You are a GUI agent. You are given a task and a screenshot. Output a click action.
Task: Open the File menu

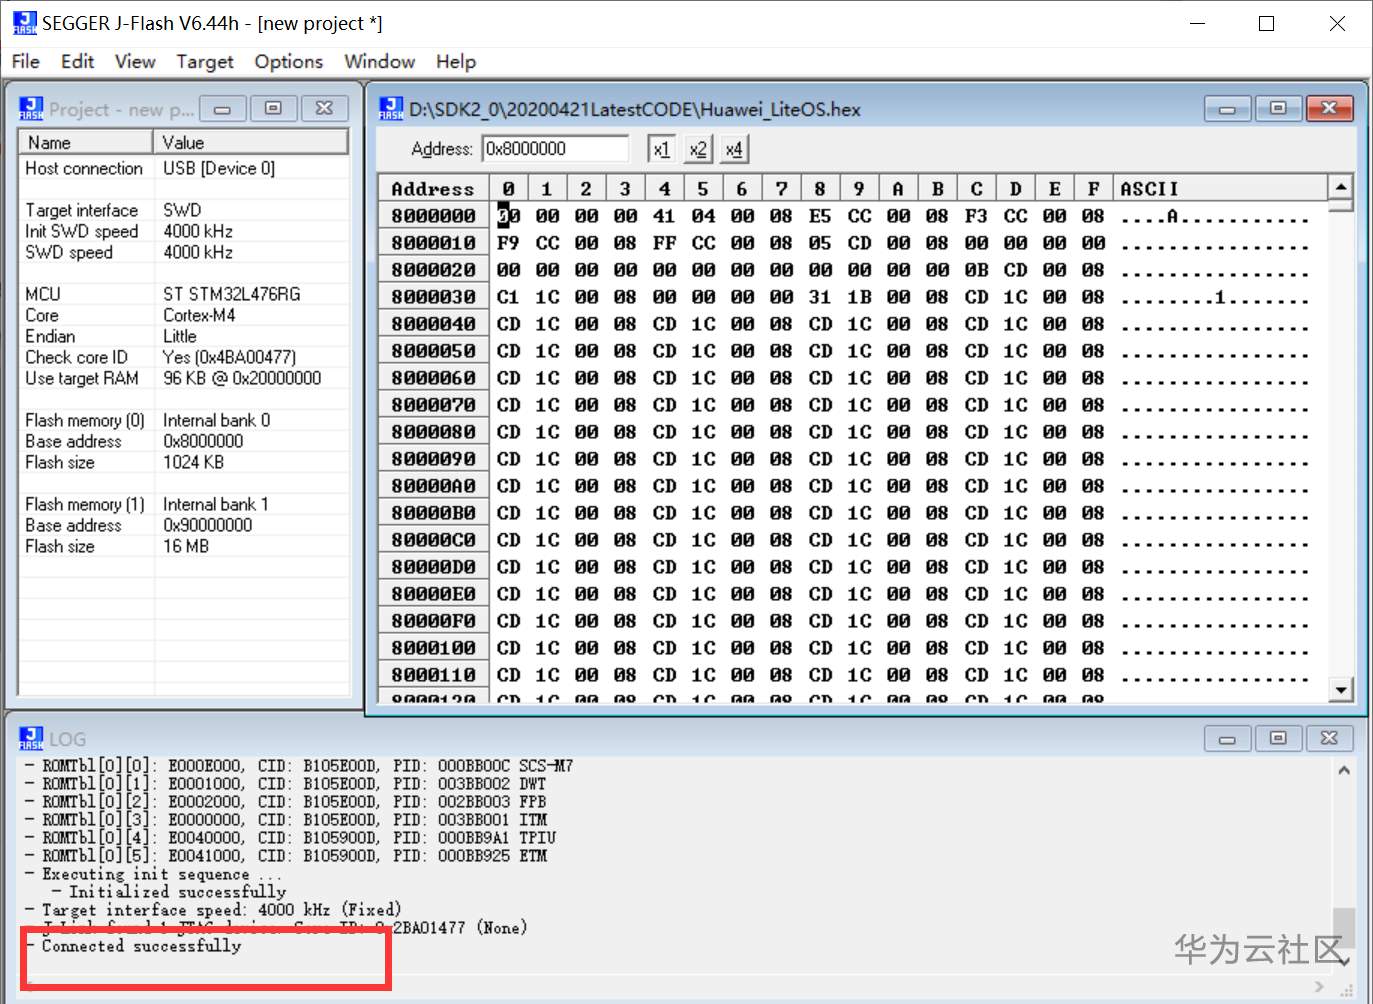coord(26,62)
